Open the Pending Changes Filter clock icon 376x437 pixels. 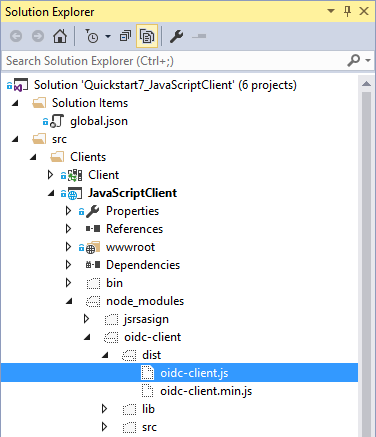[x=92, y=36]
